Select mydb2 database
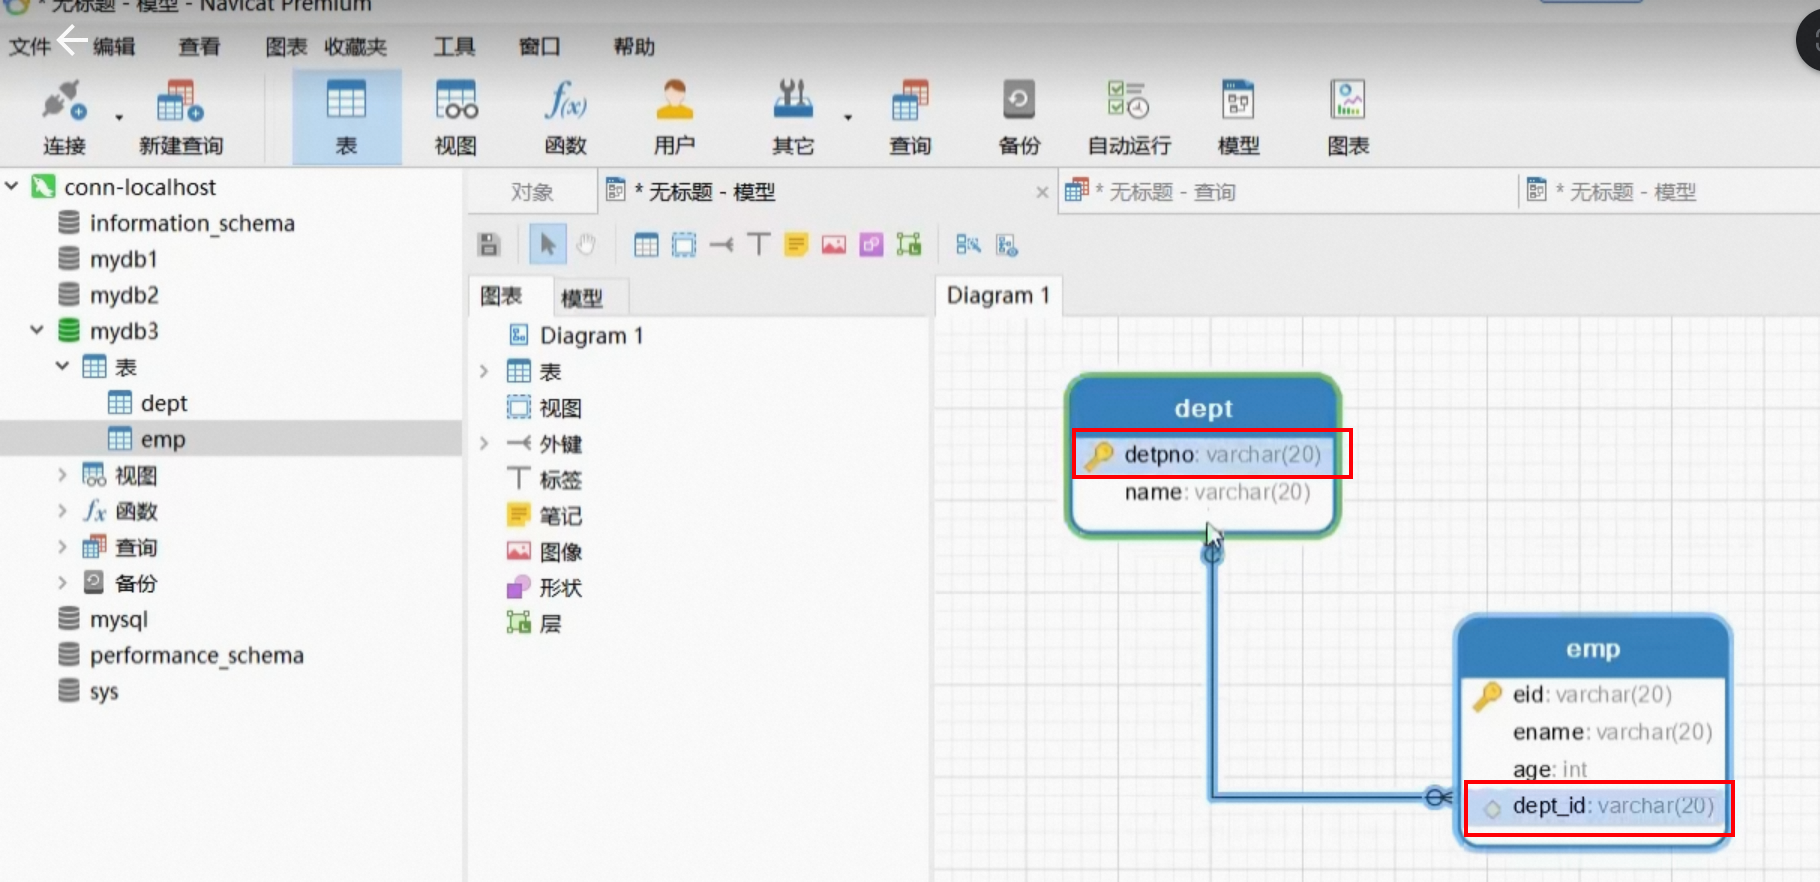Viewport: 1820px width, 882px height. (x=124, y=295)
